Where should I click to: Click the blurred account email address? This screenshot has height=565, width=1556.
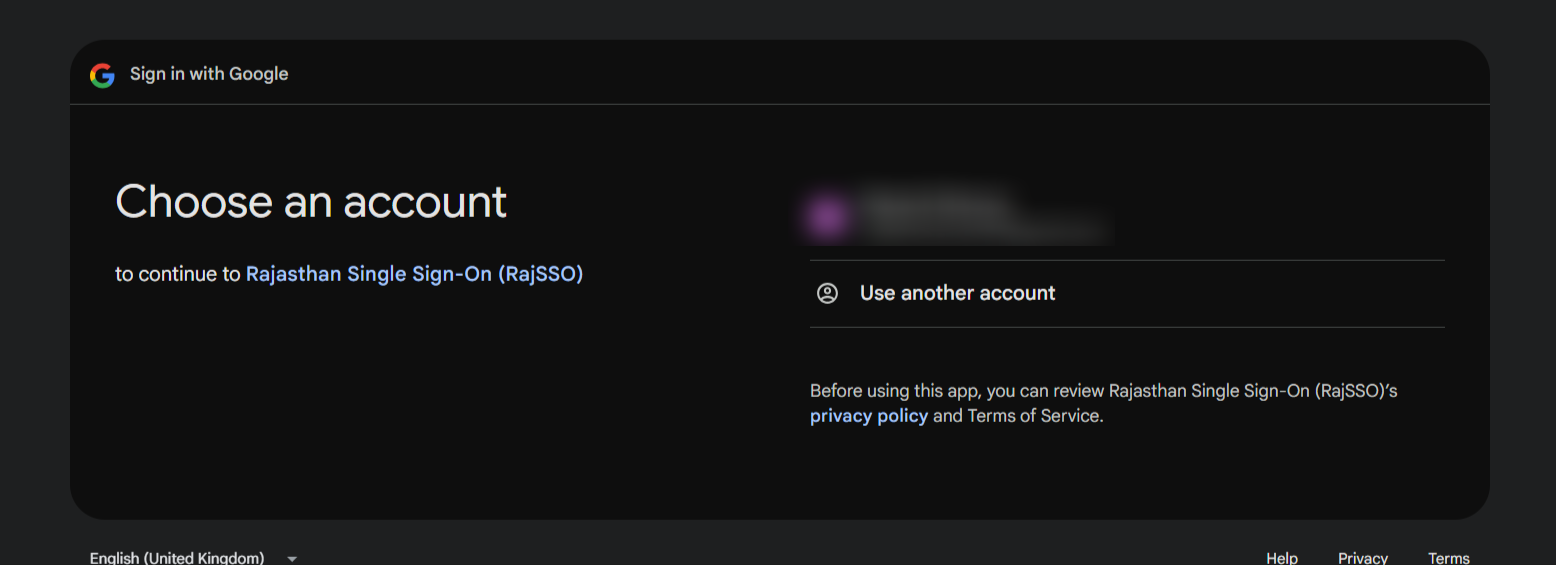coord(985,228)
